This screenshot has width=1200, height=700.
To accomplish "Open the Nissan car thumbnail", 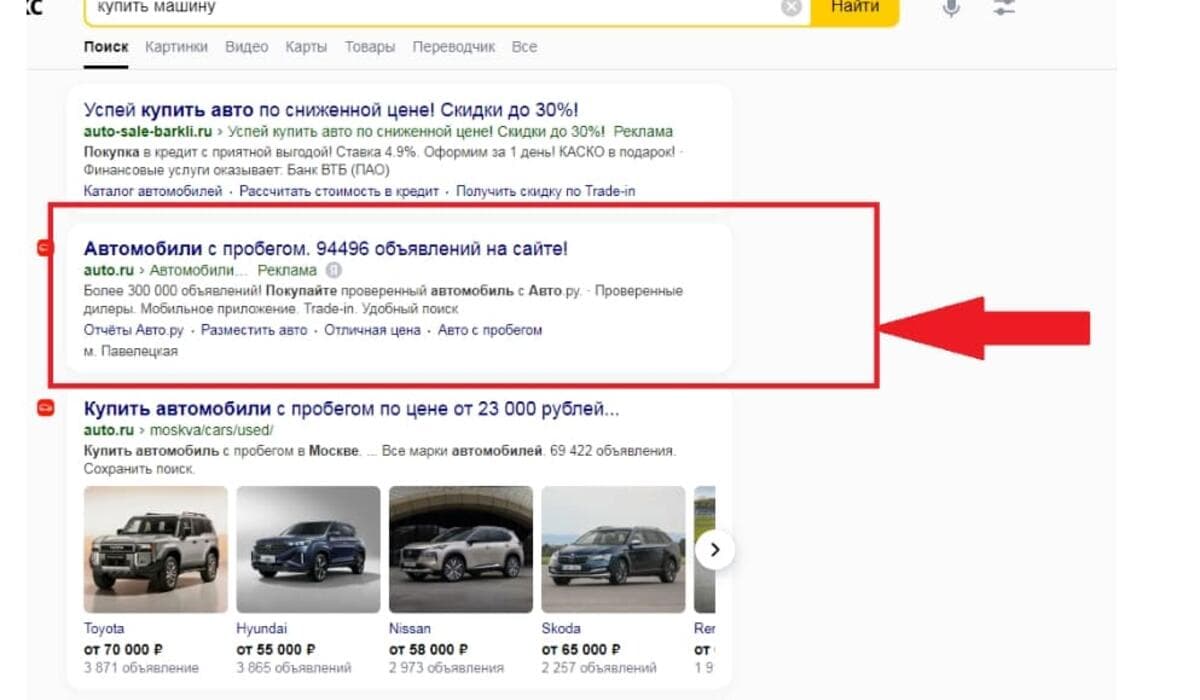I will (x=461, y=549).
